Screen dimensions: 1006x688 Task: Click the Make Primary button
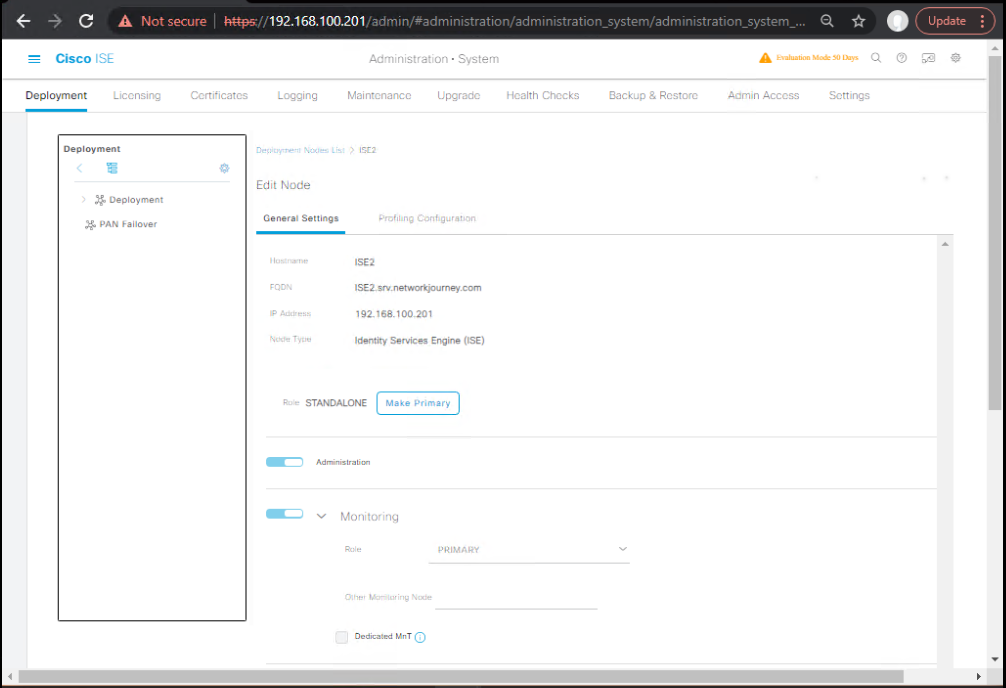[418, 403]
